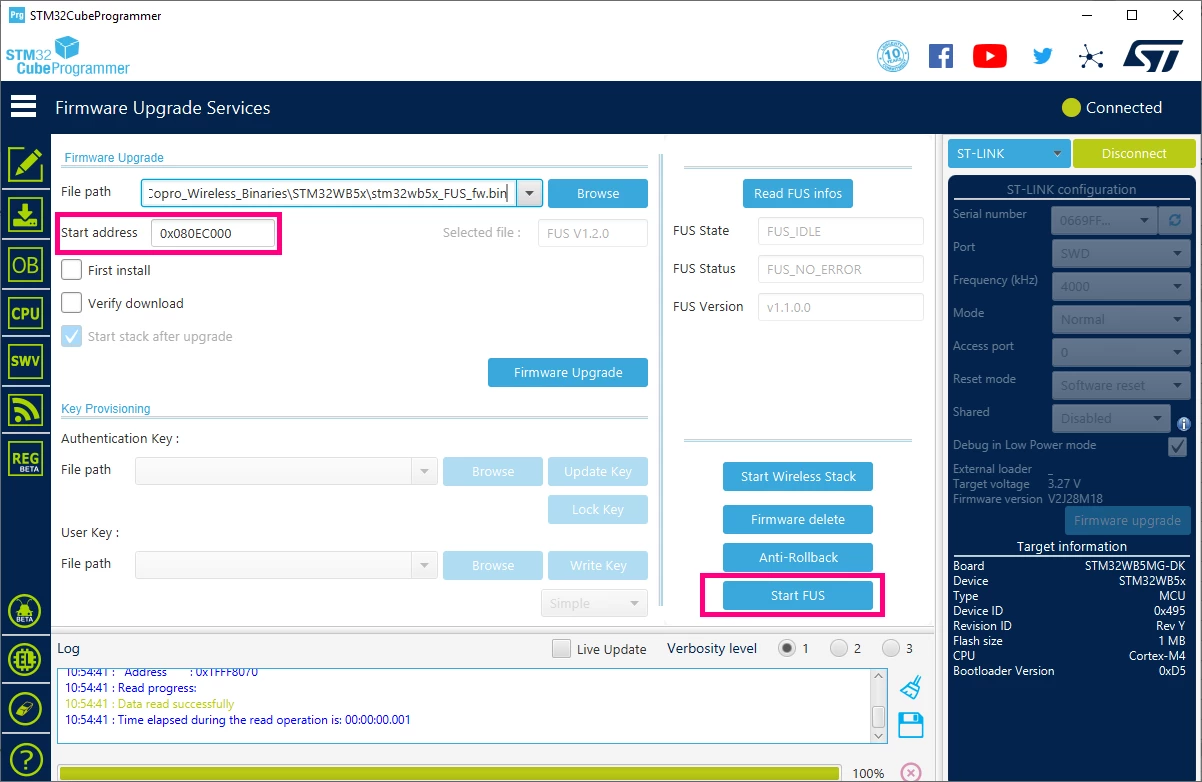Enable Live Update for the log
This screenshot has height=782, width=1202.
click(x=562, y=649)
